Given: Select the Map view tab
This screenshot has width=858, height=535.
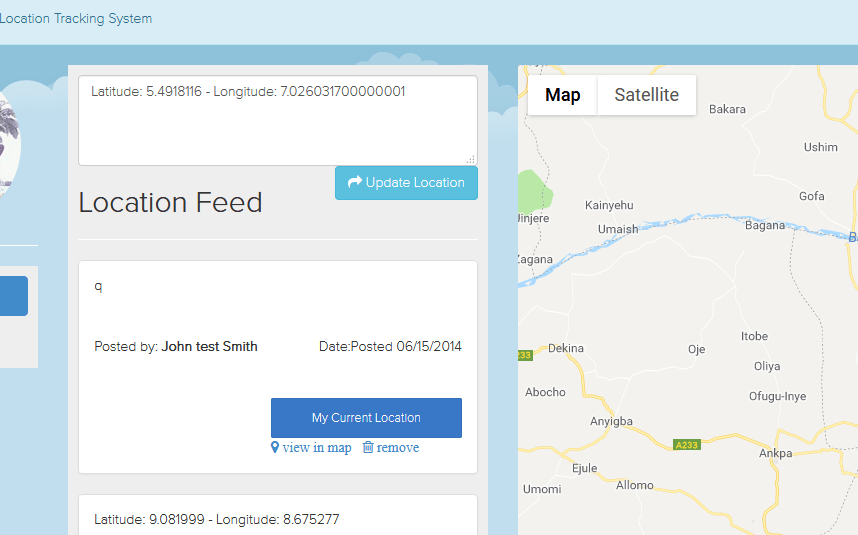Looking at the screenshot, I should [563, 95].
